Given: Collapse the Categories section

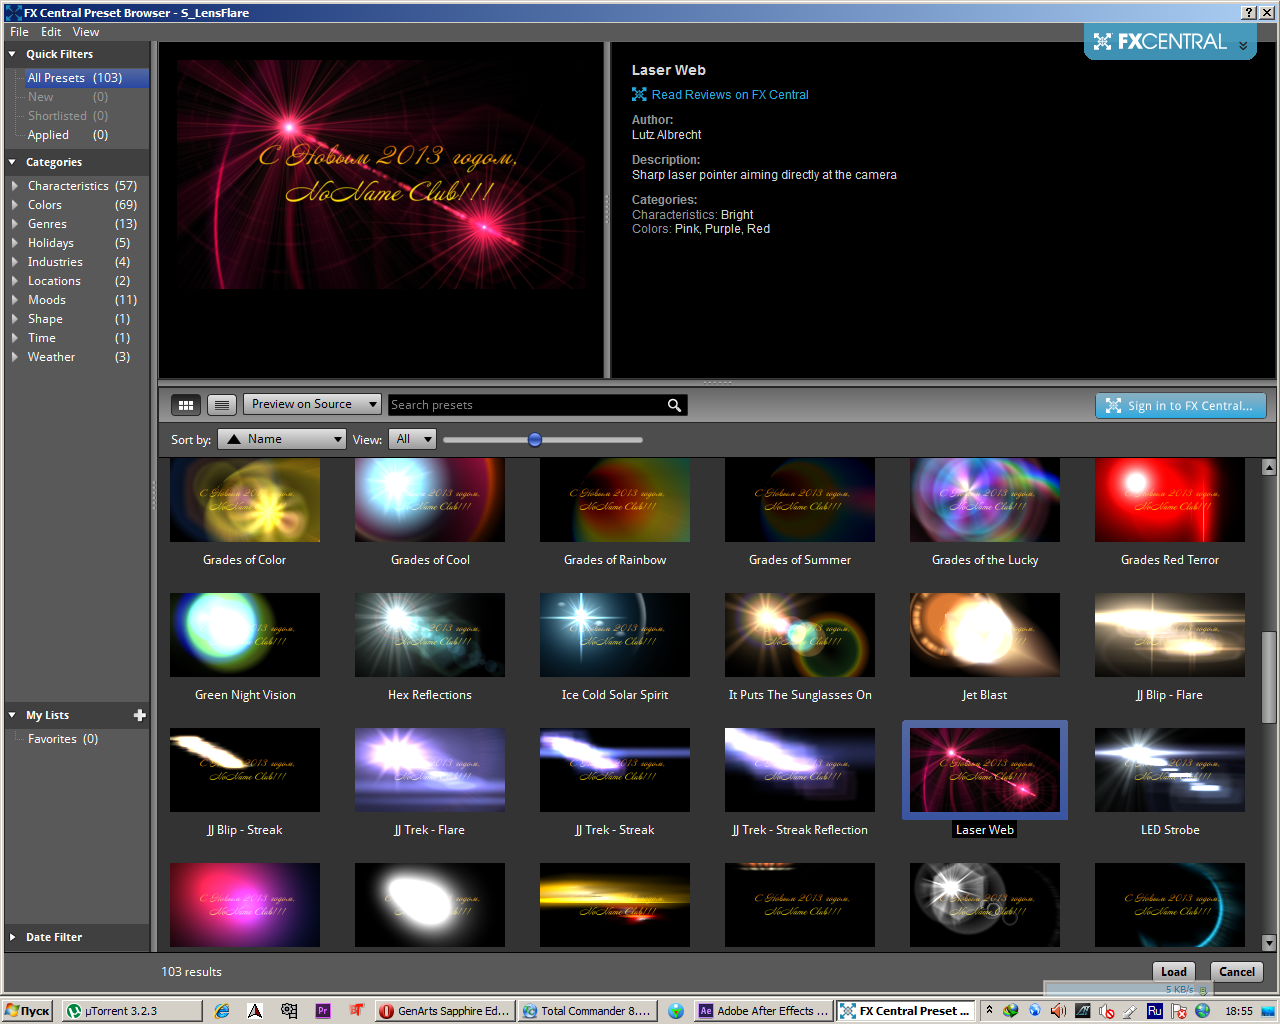Looking at the screenshot, I should coord(12,162).
